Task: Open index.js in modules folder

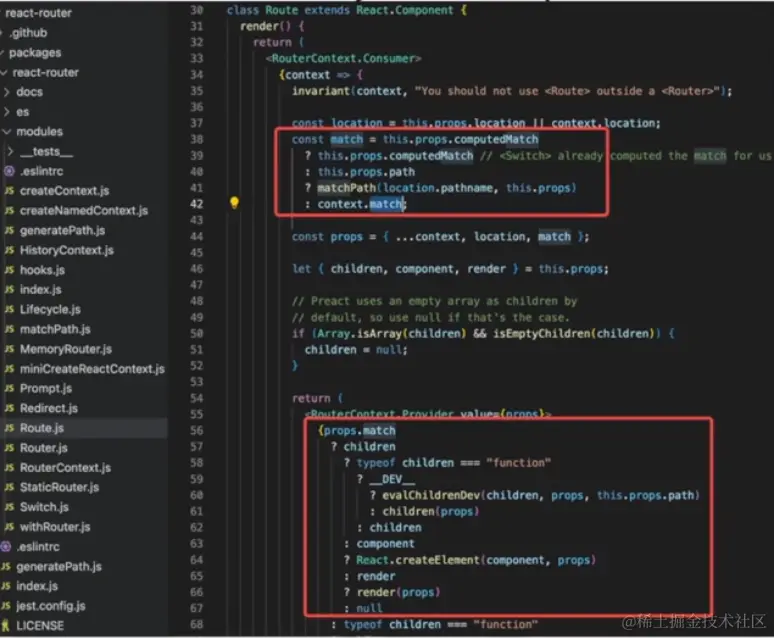Action: (40, 289)
